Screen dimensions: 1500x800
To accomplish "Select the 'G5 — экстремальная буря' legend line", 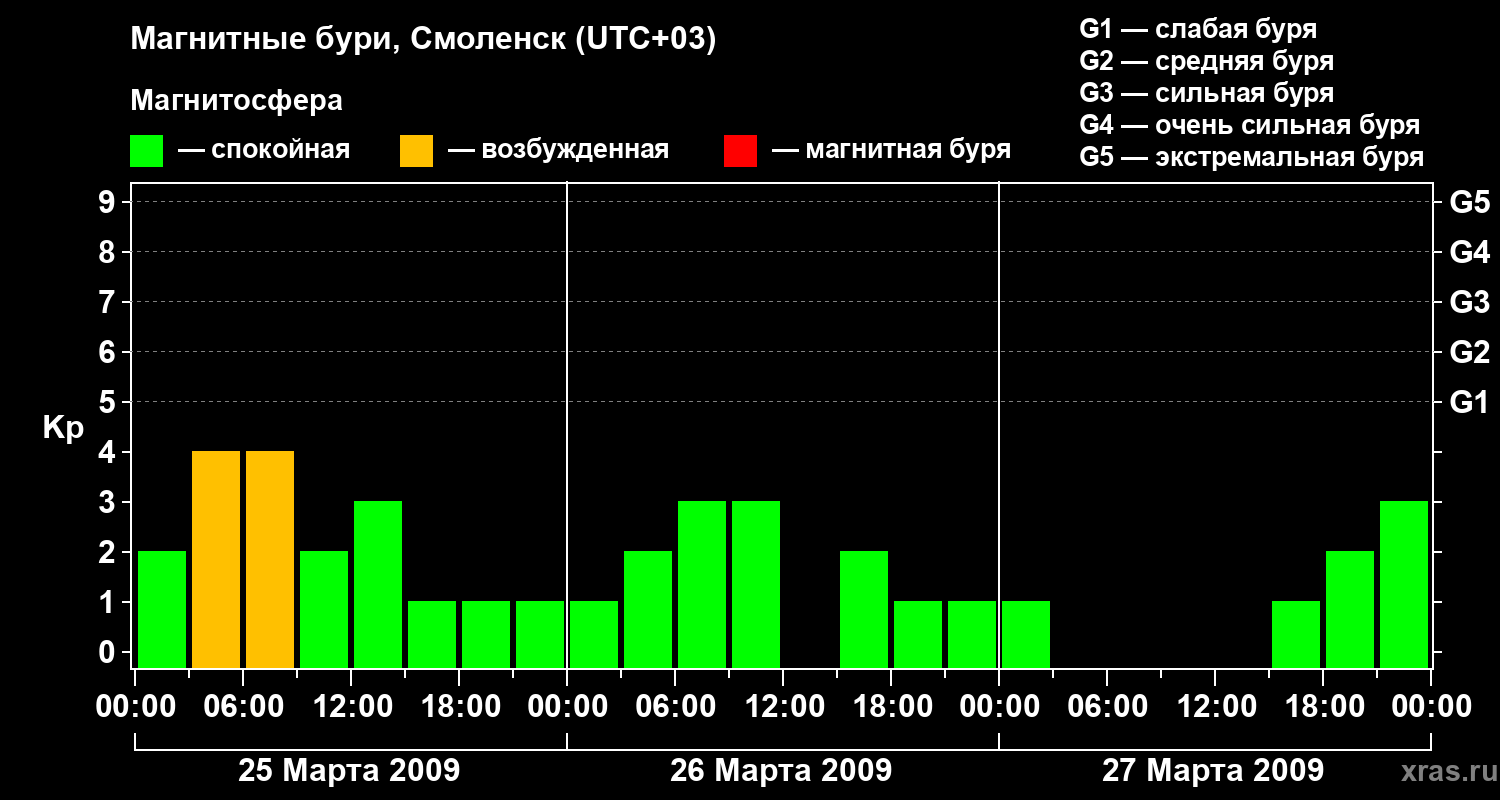I will (1252, 157).
